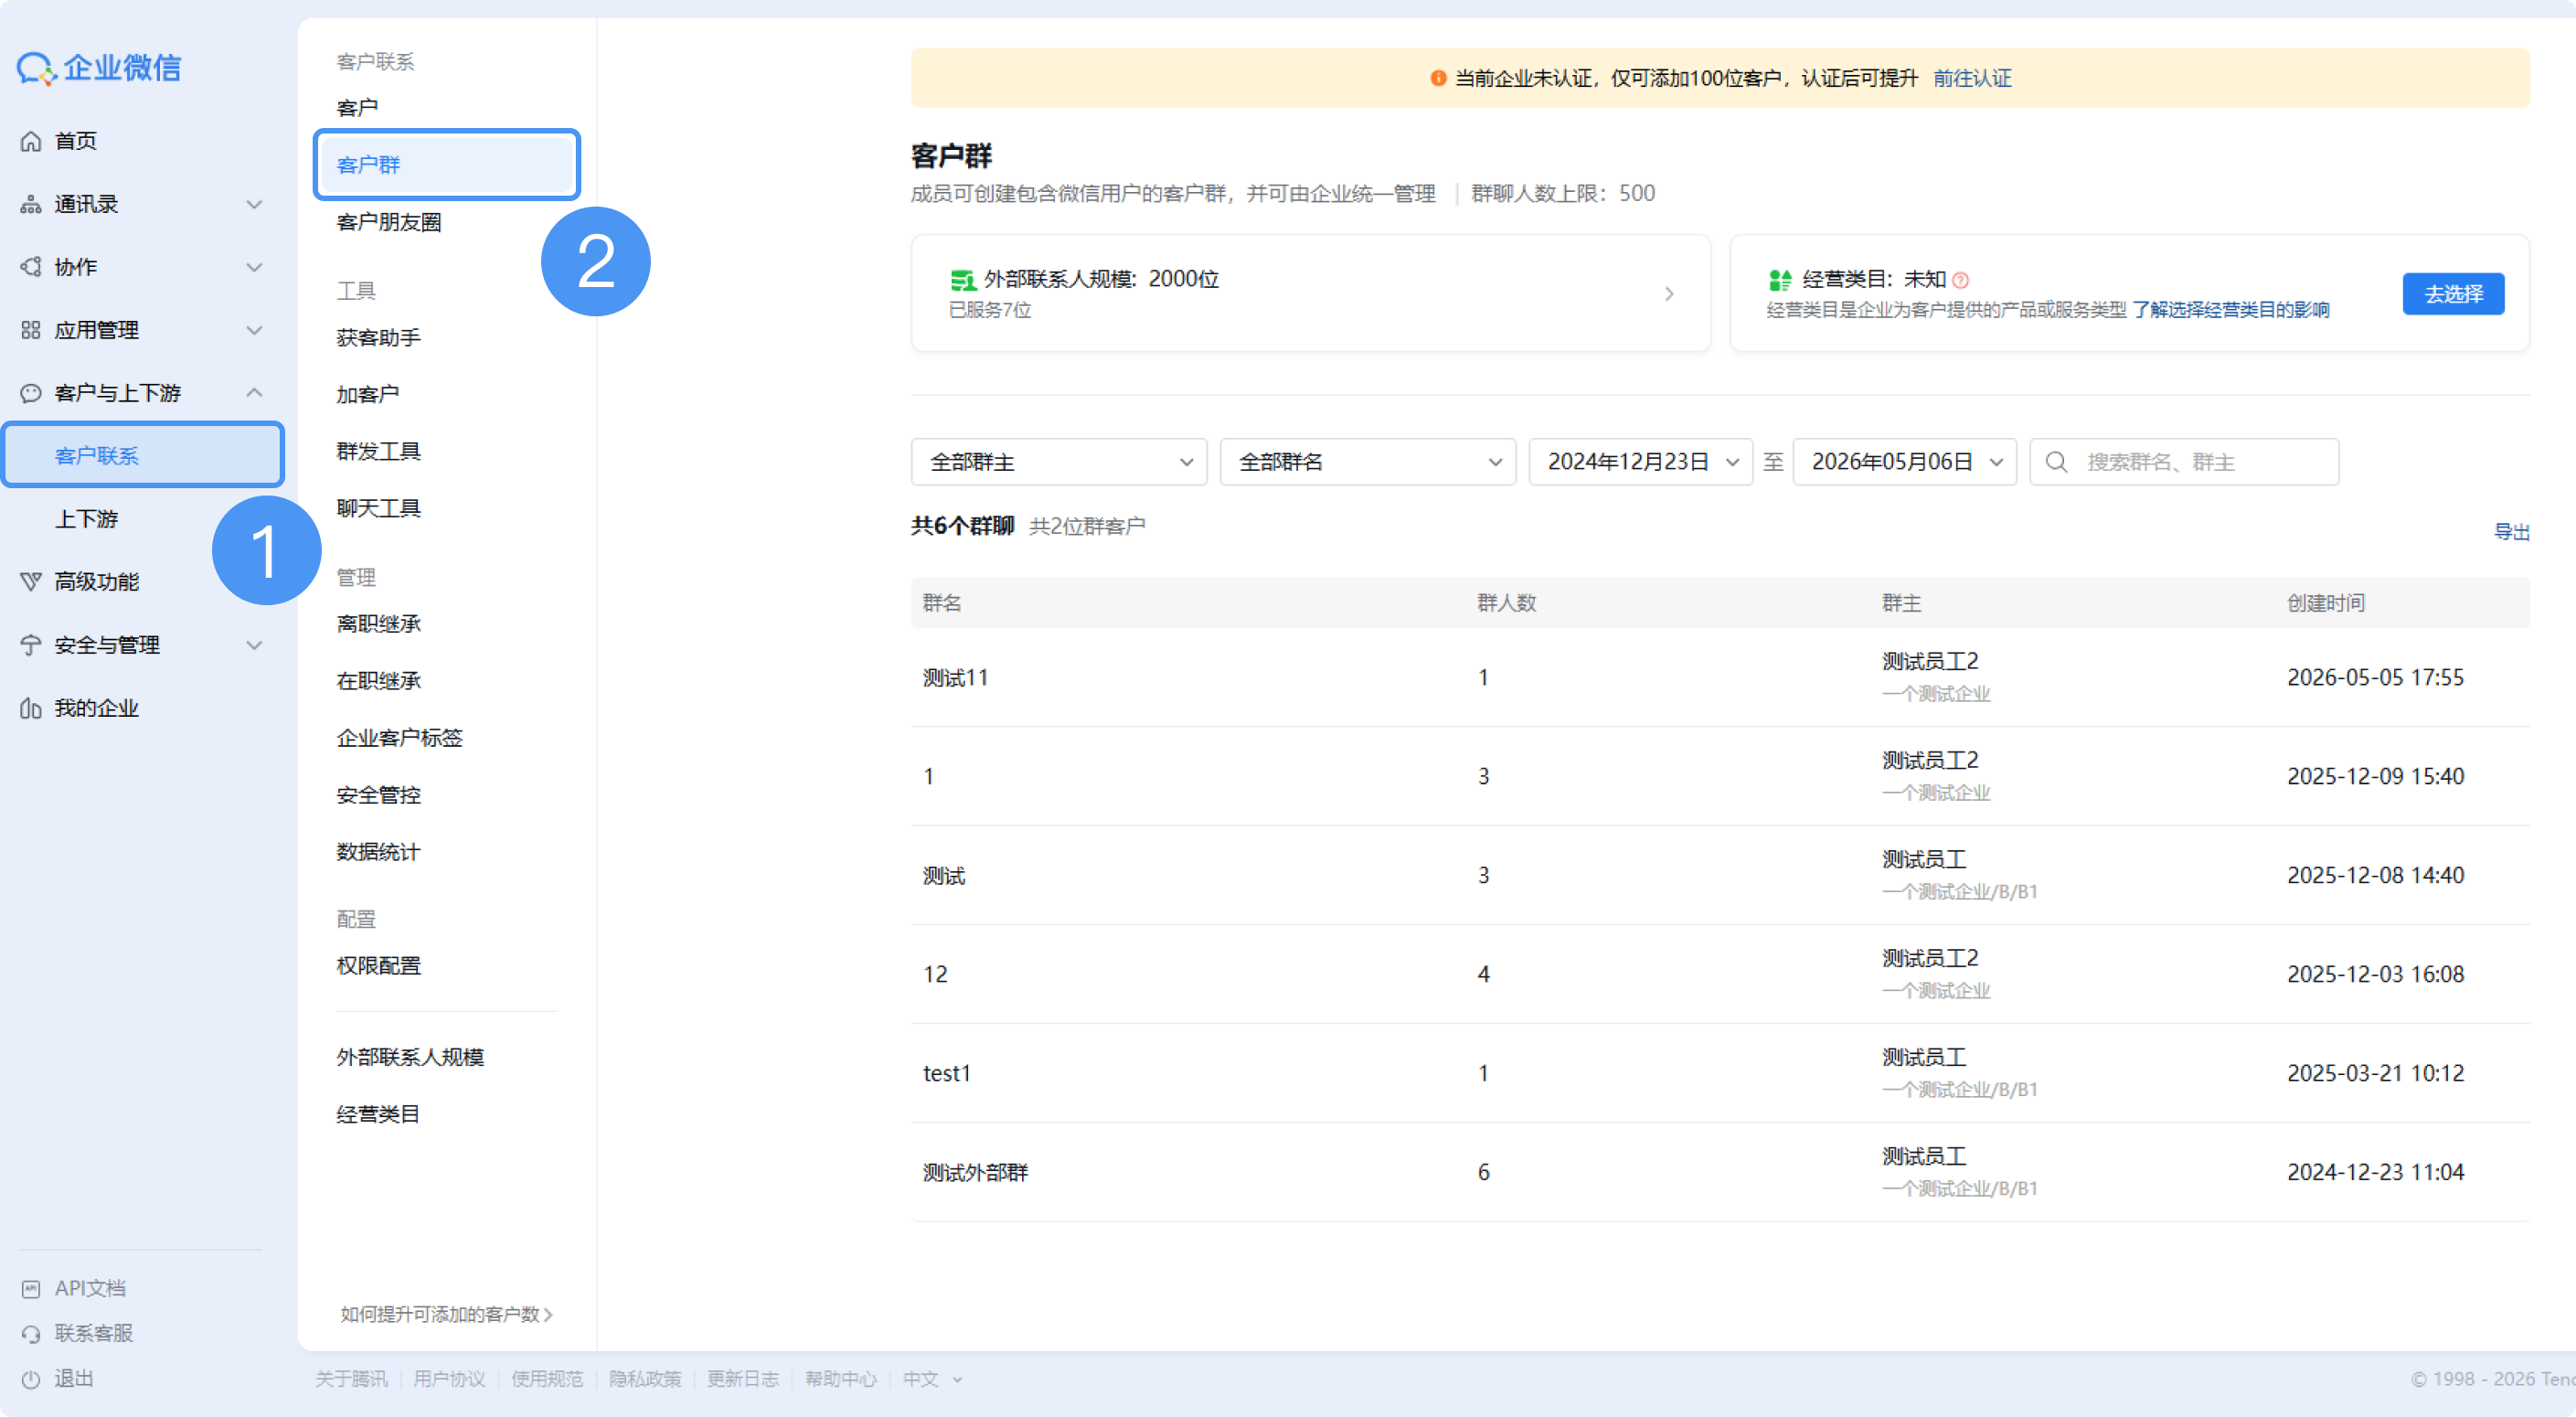Open the 外部联系人规模 card arrow
This screenshot has height=1417, width=2576.
(1669, 293)
